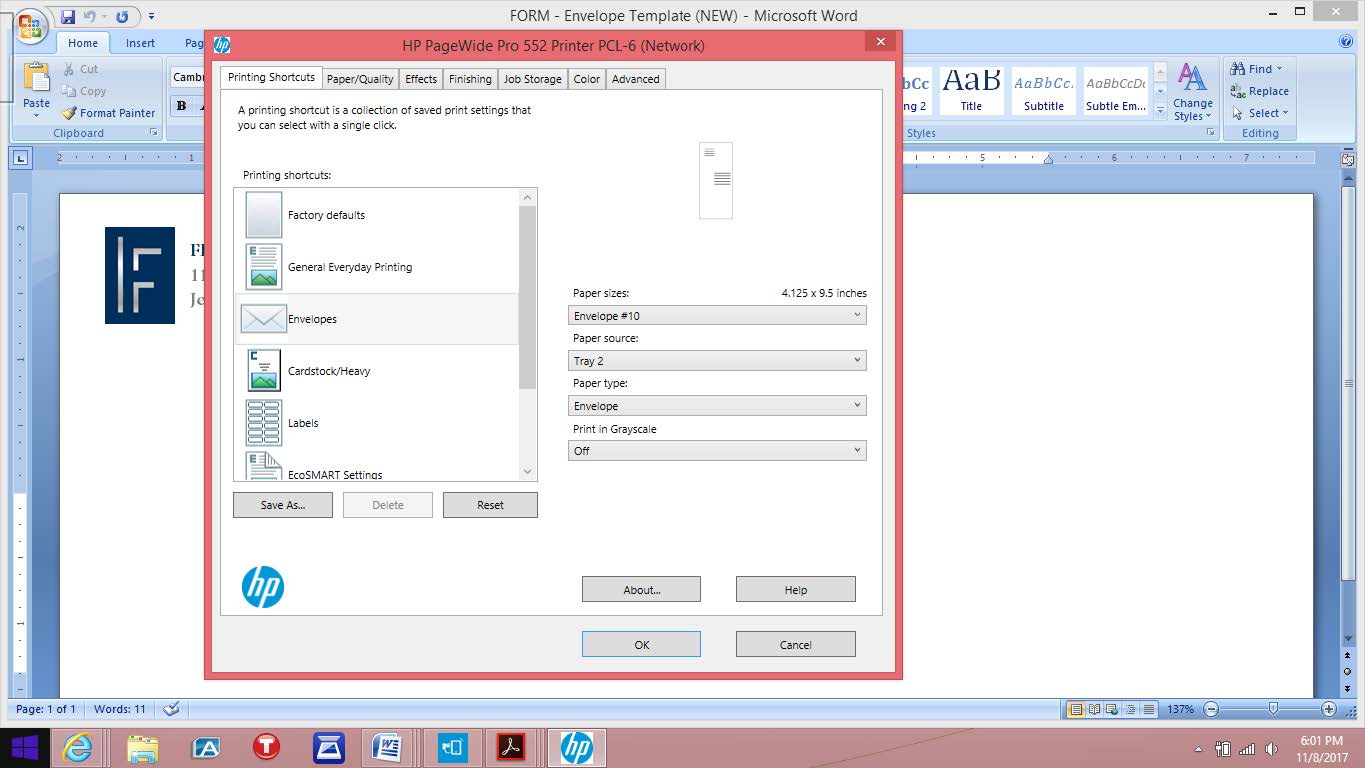Click the Paste clipboard icon in Word

pyautogui.click(x=36, y=78)
